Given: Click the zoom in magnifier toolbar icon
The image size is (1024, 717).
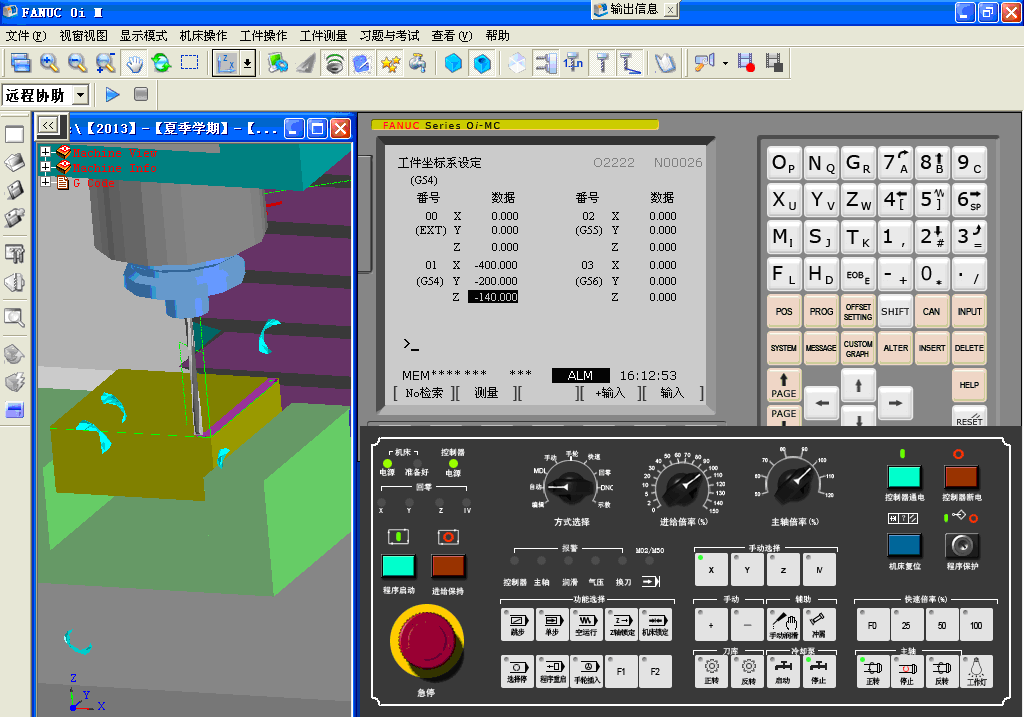Looking at the screenshot, I should 49,63.
